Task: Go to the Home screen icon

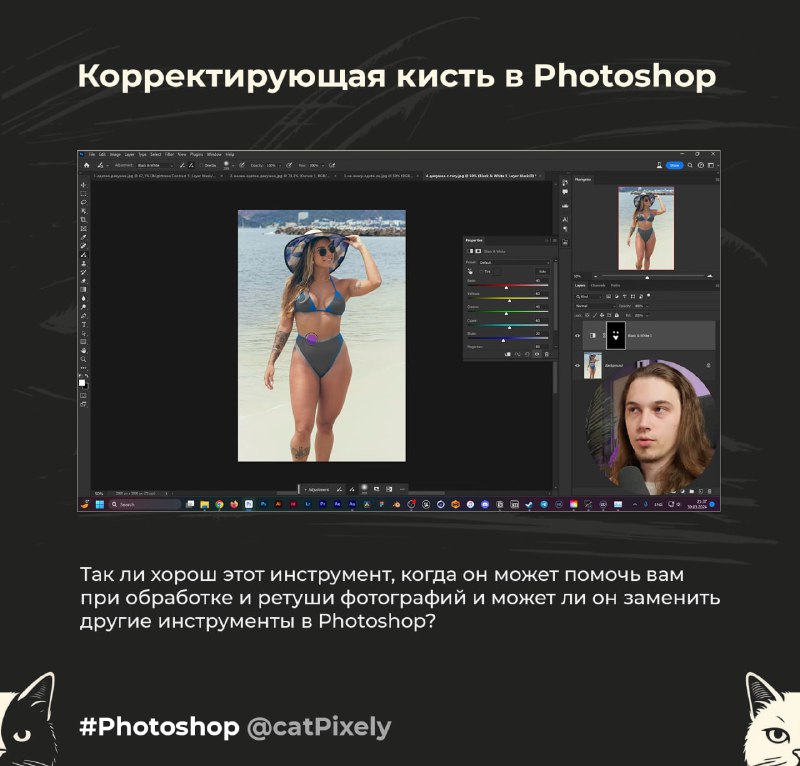Action: (x=86, y=165)
